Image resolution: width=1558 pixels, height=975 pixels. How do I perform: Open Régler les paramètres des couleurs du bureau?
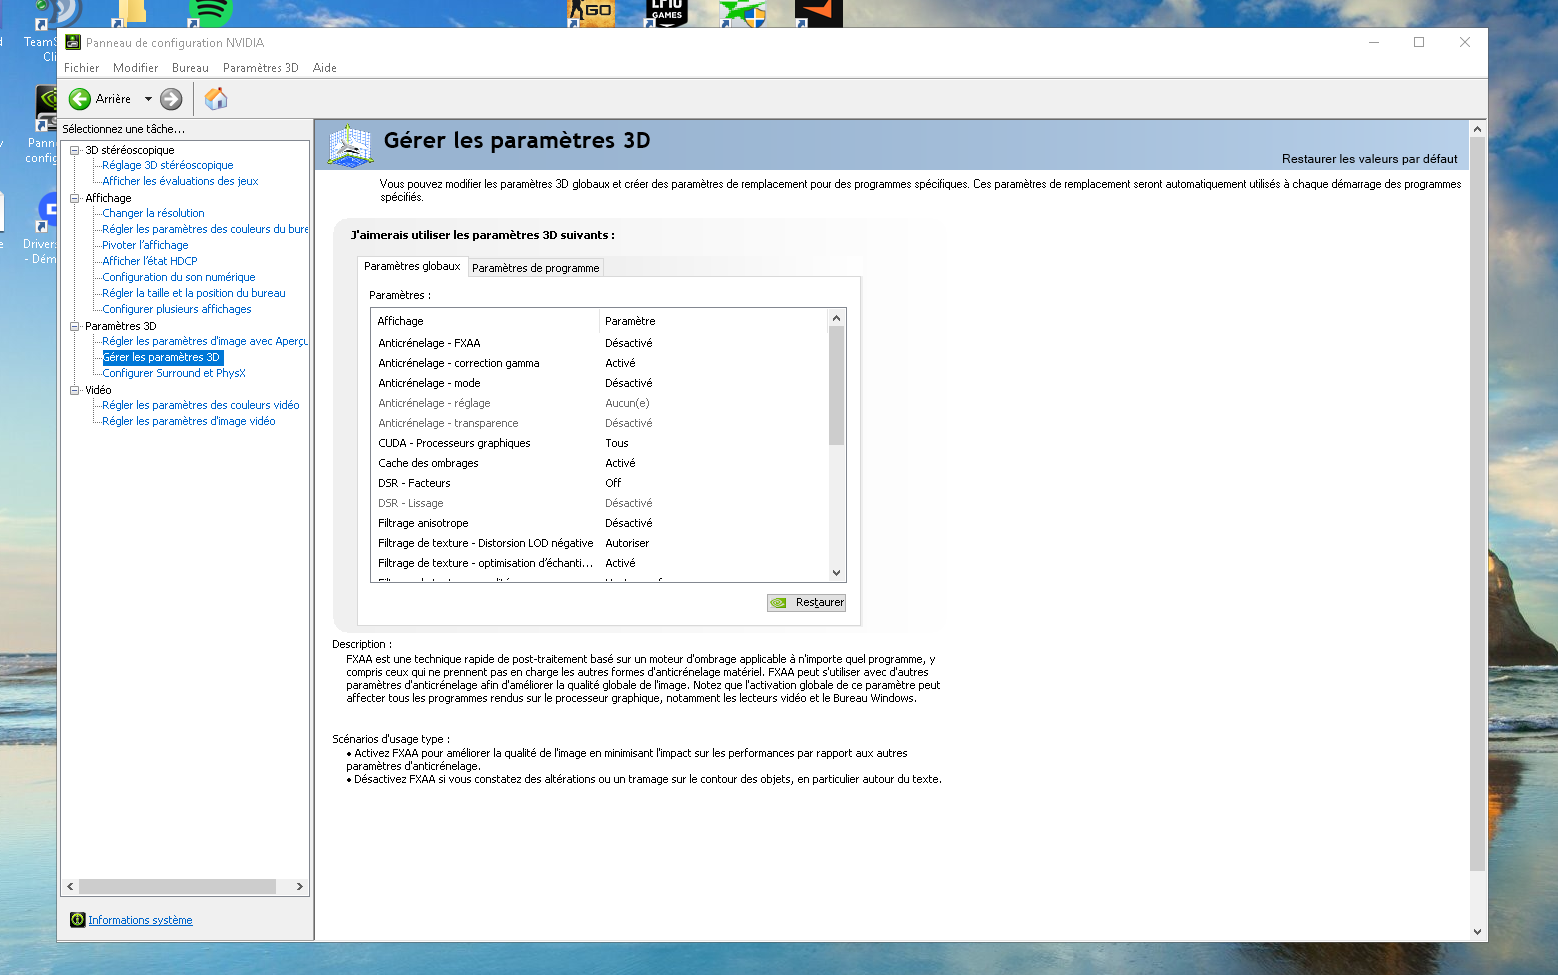pos(205,229)
